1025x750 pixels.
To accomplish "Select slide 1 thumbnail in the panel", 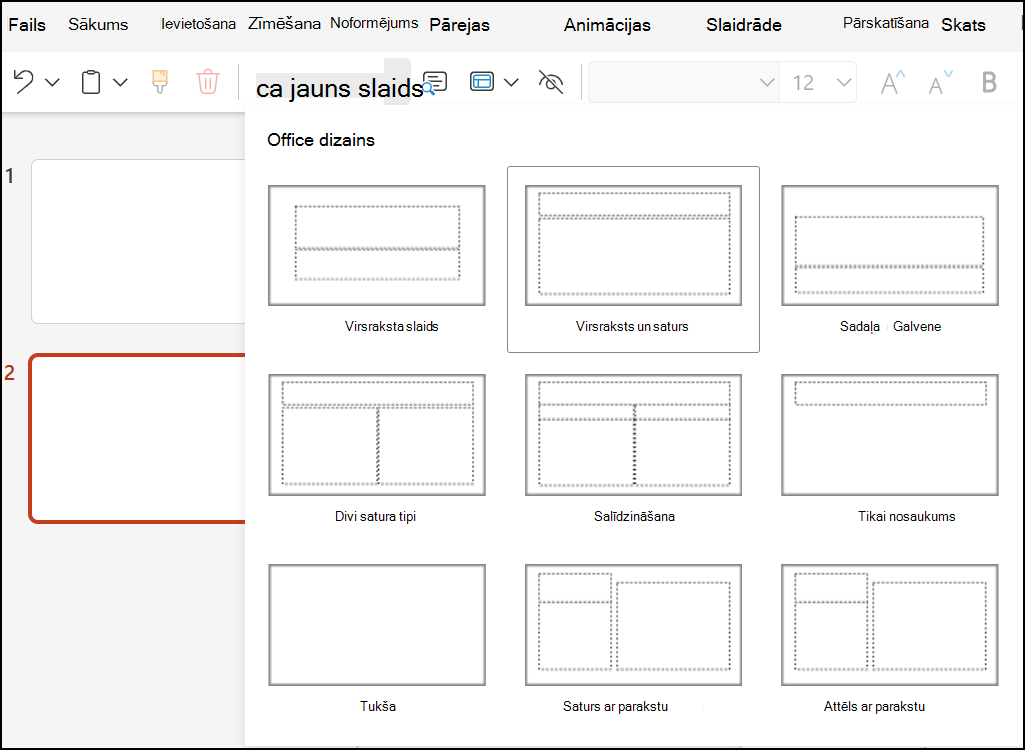I will tap(138, 241).
